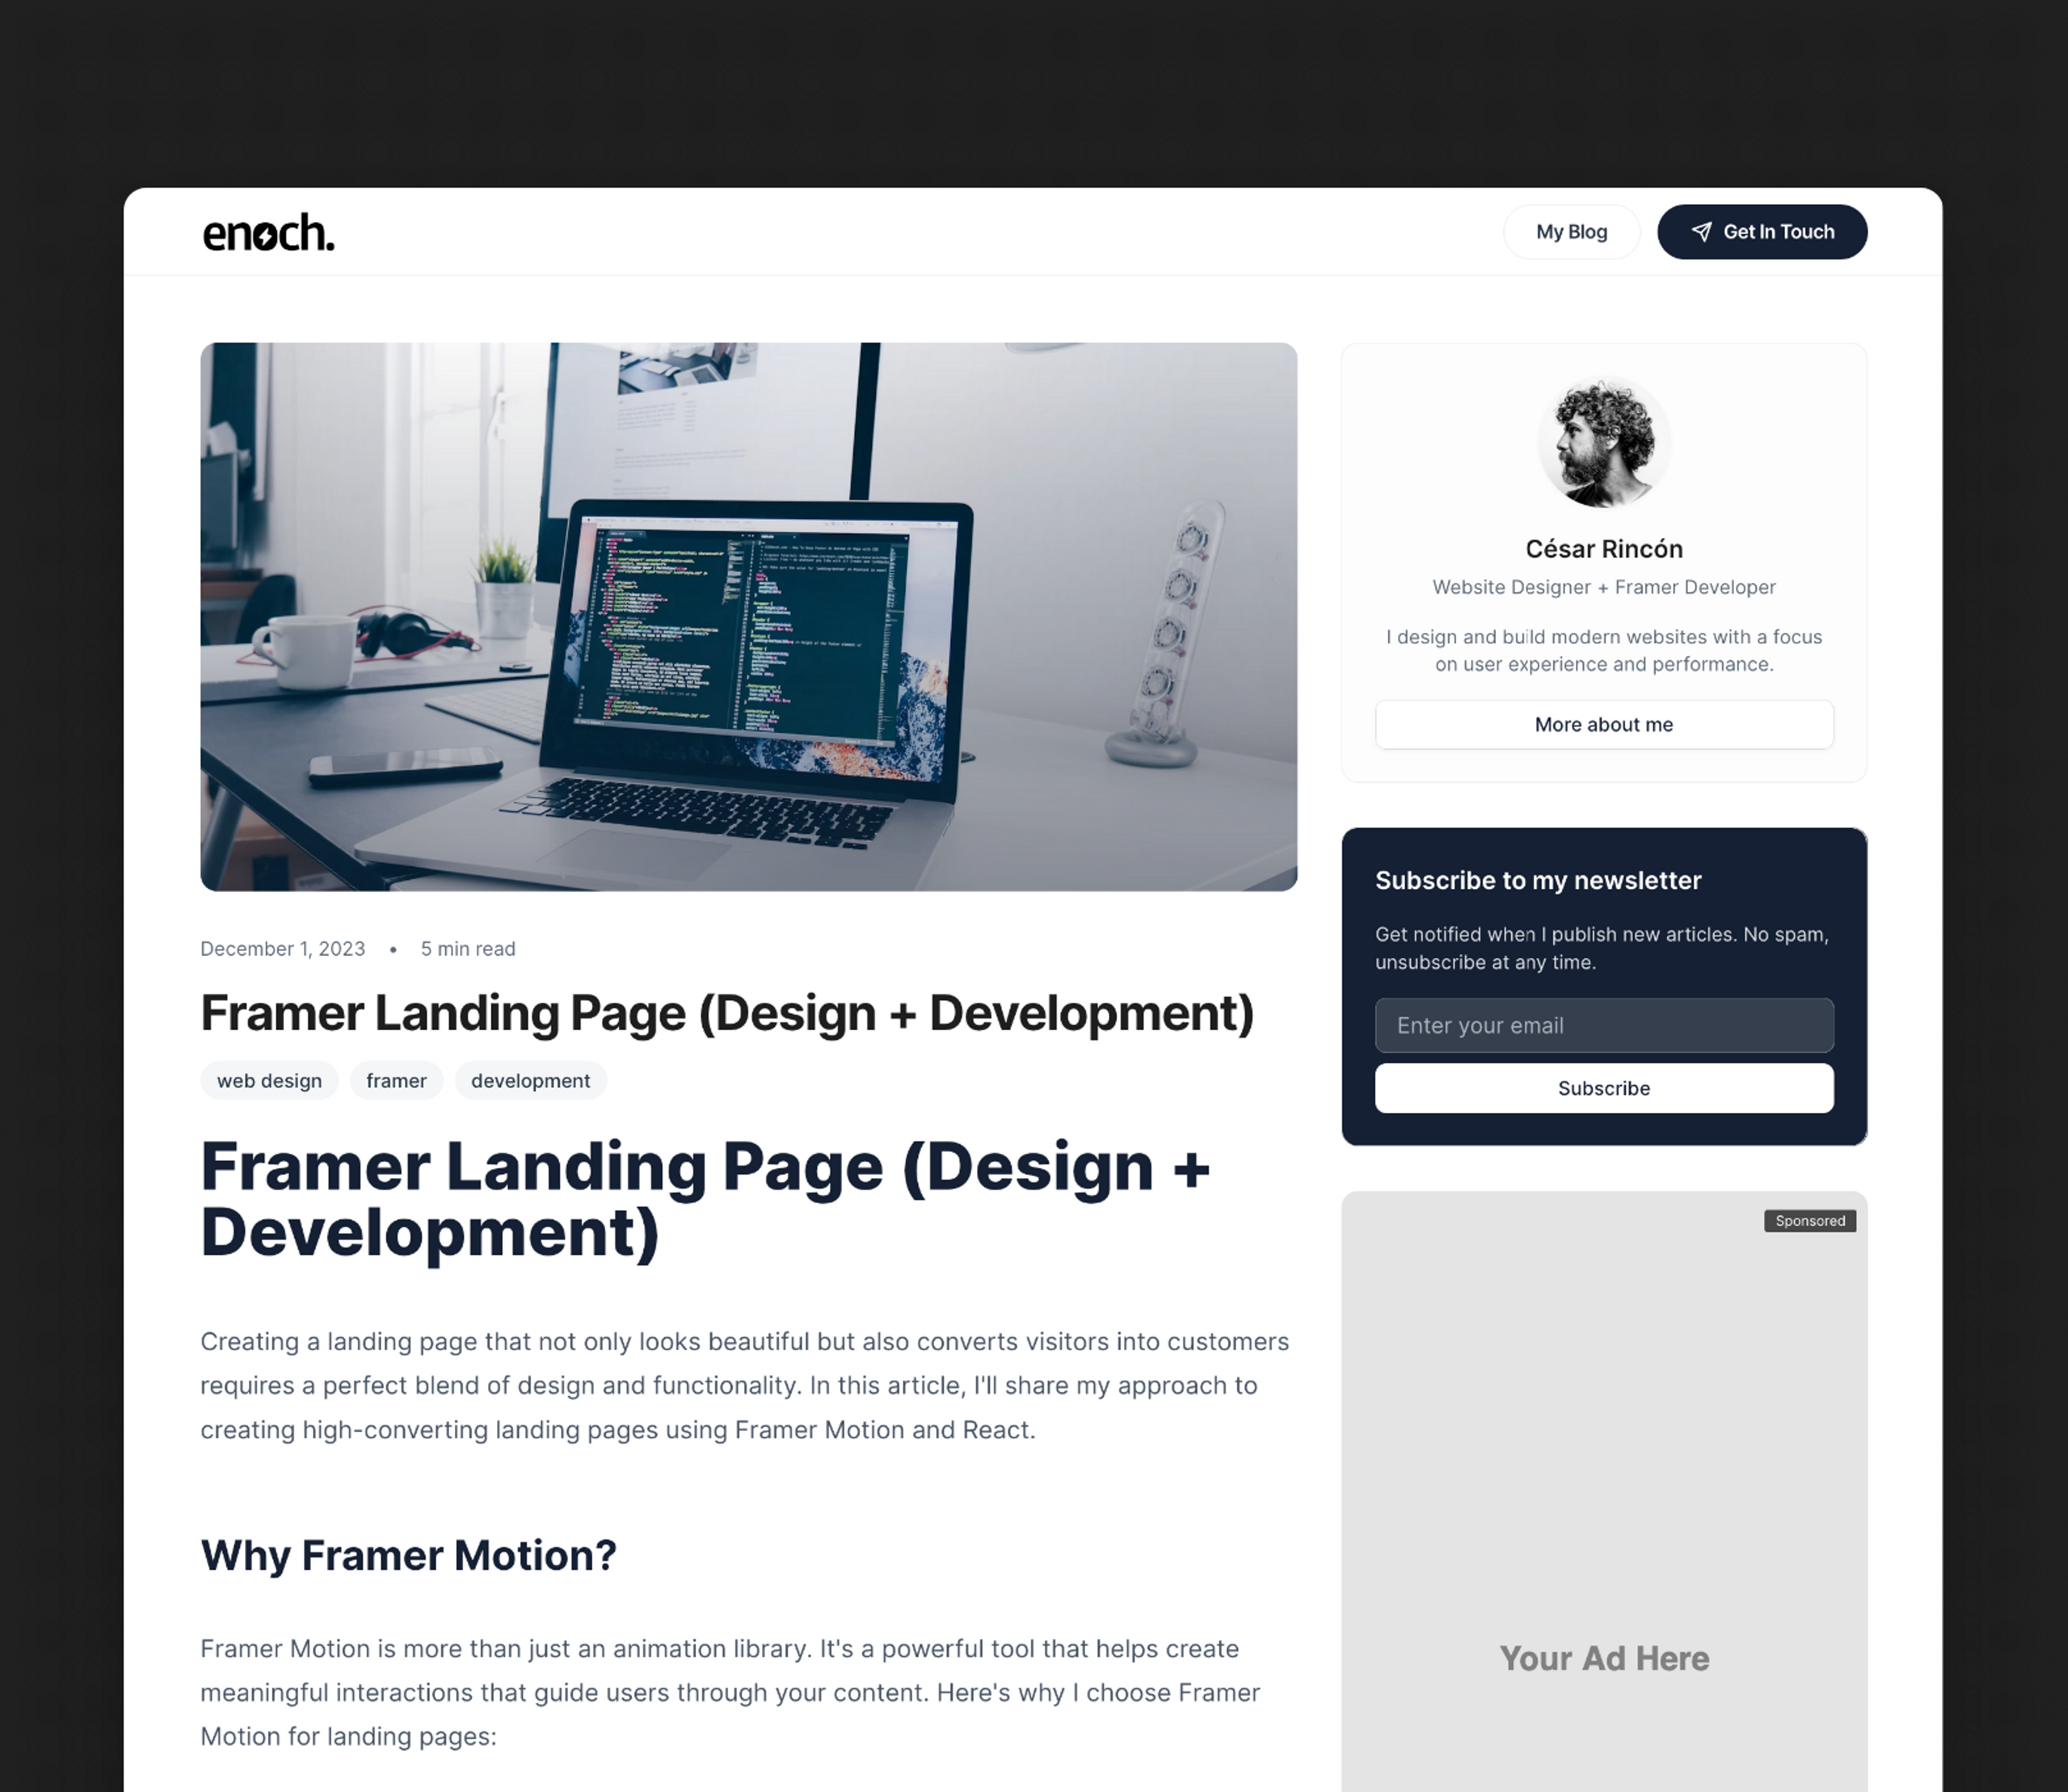Image resolution: width=2068 pixels, height=1792 pixels.
Task: Click the development tag label
Action: 529,1080
